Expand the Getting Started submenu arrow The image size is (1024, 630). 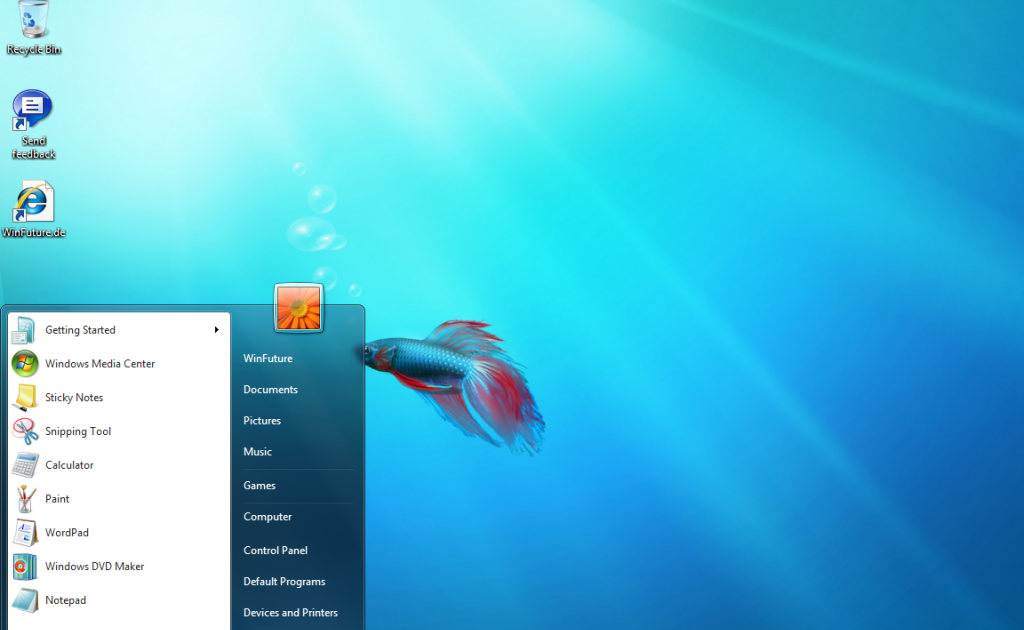[x=216, y=330]
